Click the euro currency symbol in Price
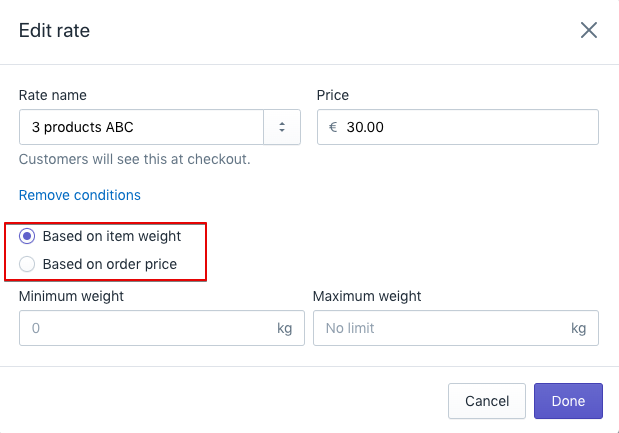Image resolution: width=619 pixels, height=433 pixels. point(333,127)
